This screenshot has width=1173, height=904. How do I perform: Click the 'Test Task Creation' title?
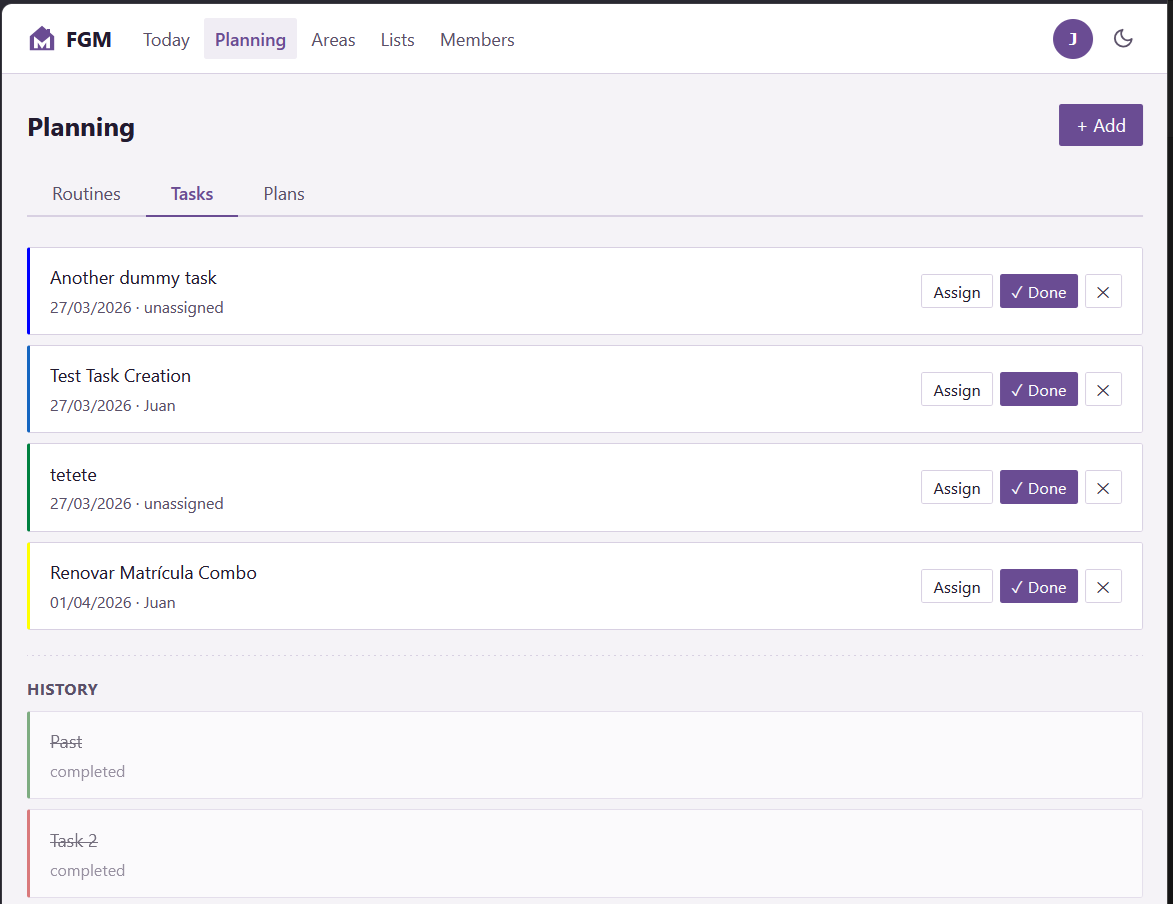[x=120, y=376]
